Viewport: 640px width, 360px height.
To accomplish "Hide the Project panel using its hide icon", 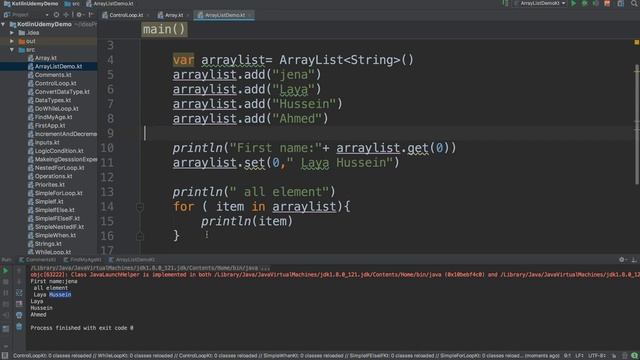I will (91, 15).
